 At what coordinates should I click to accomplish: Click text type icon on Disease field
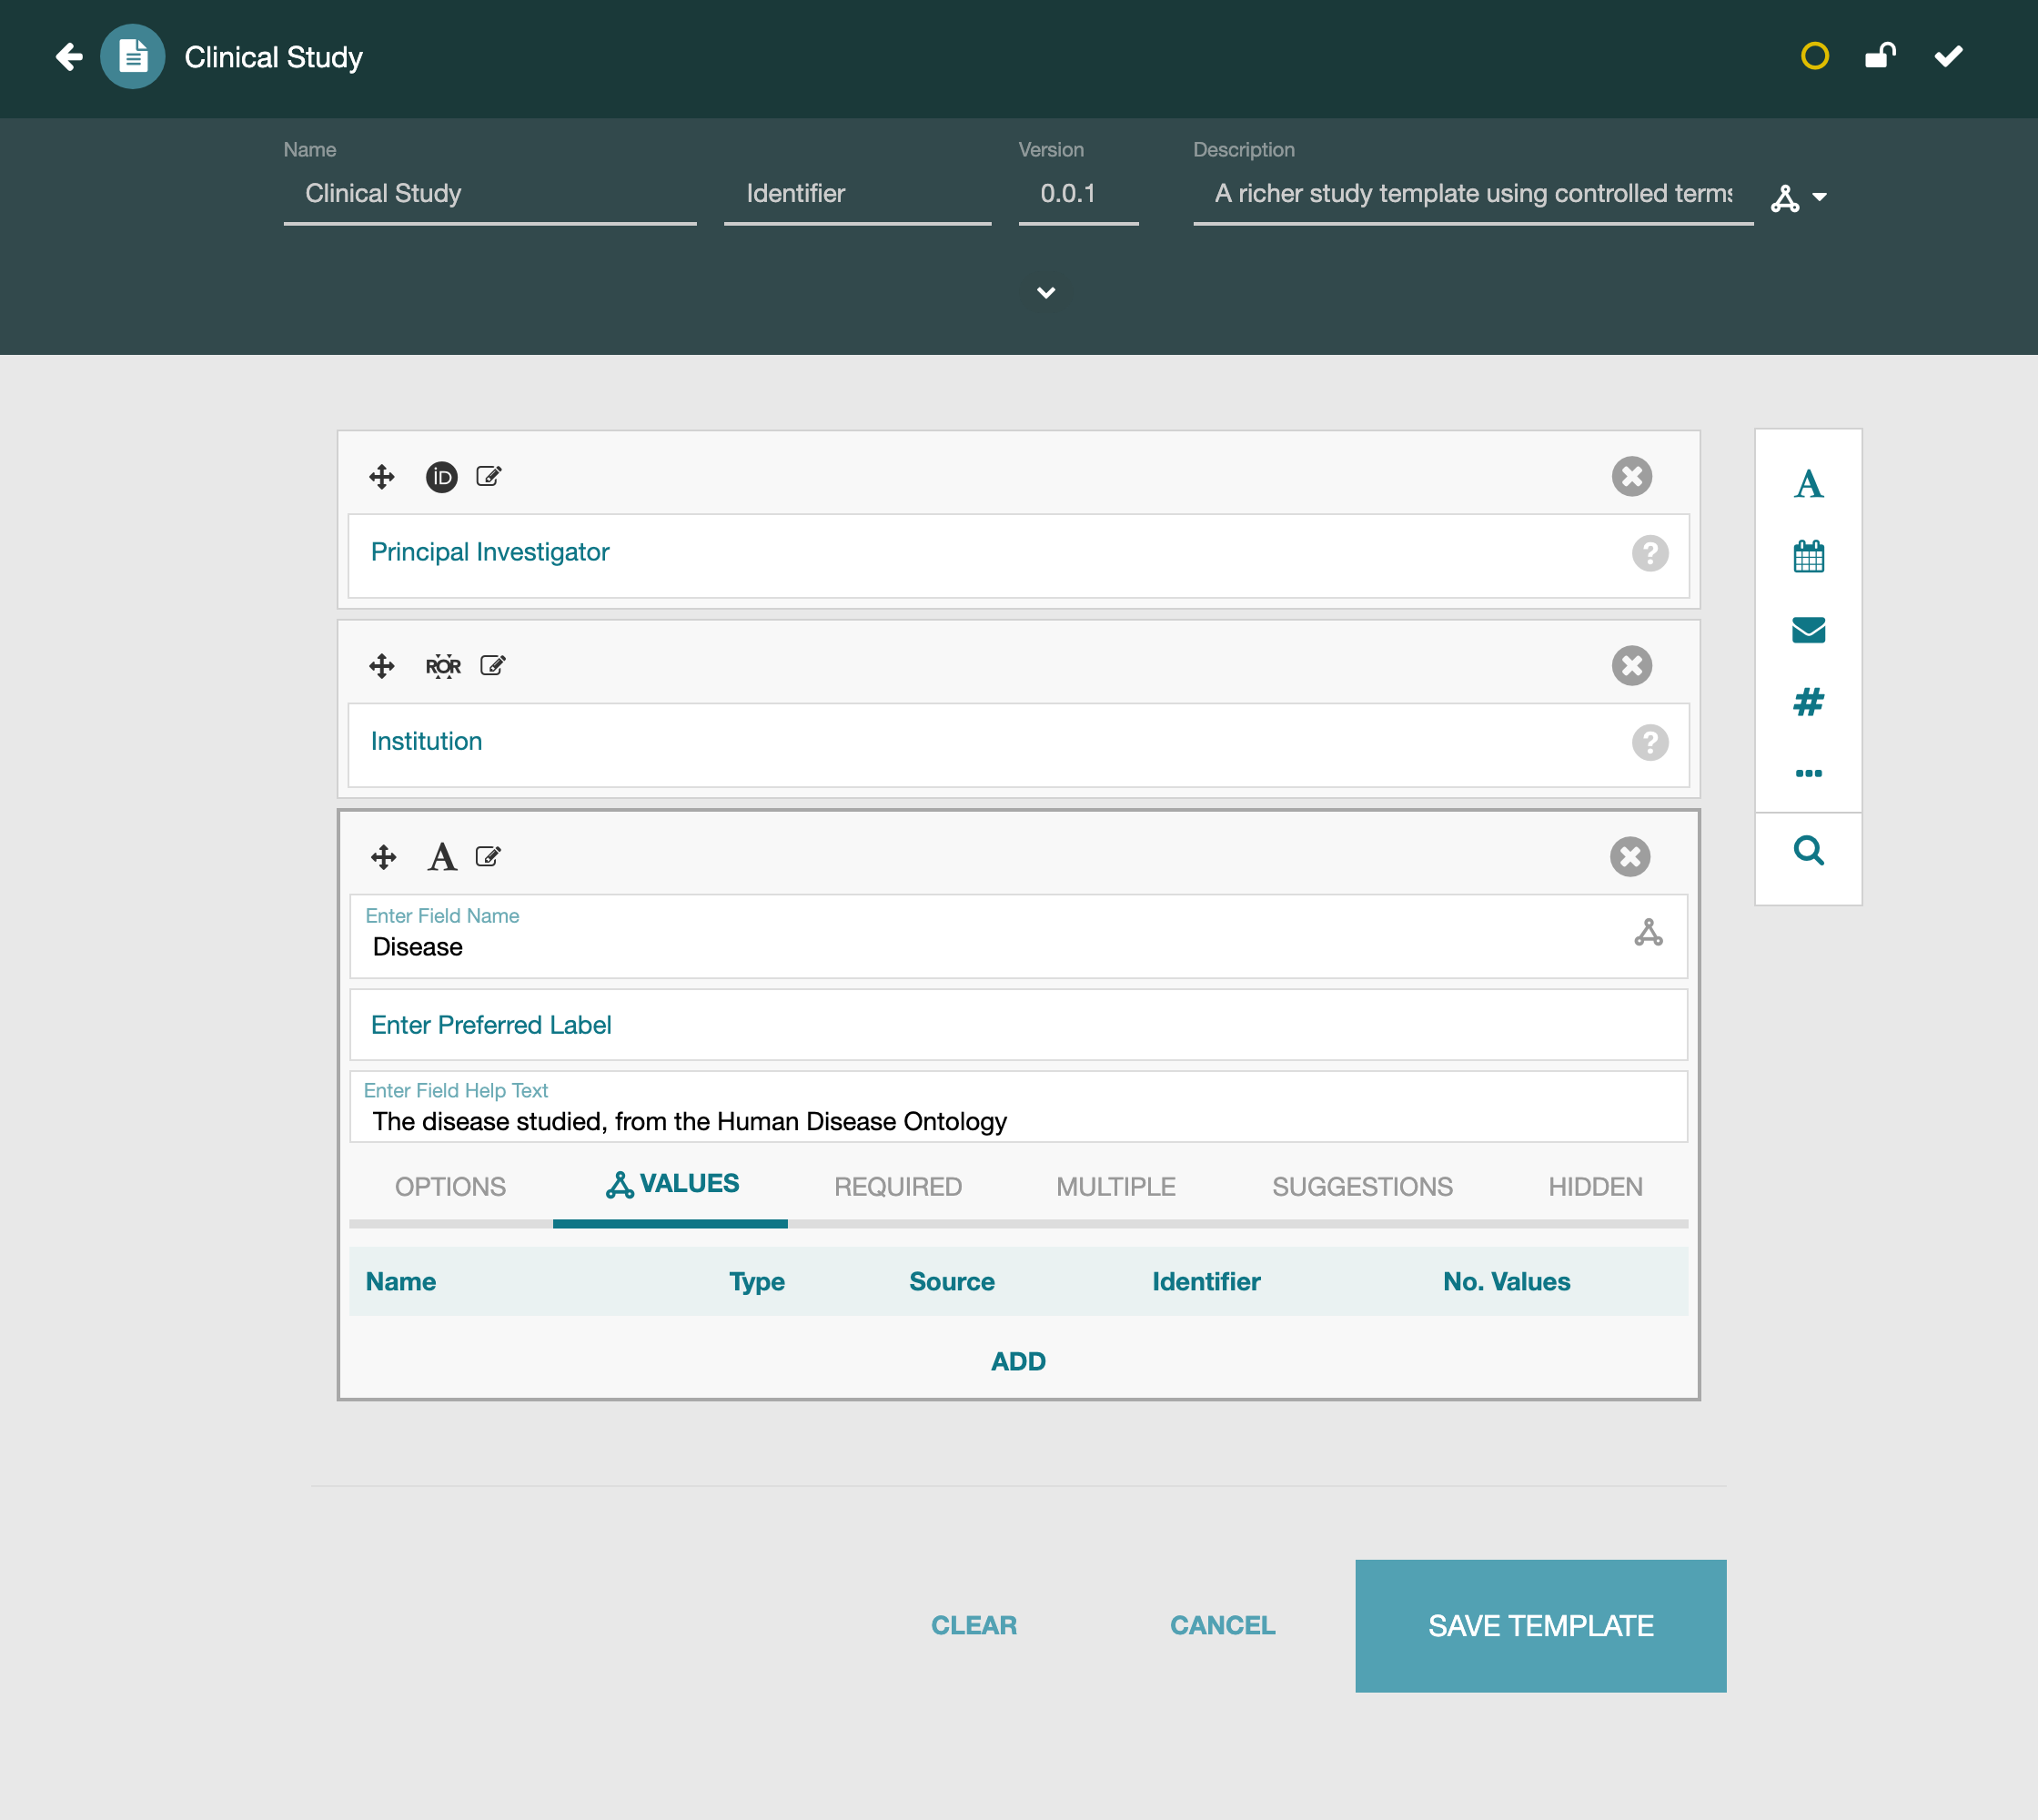442,857
